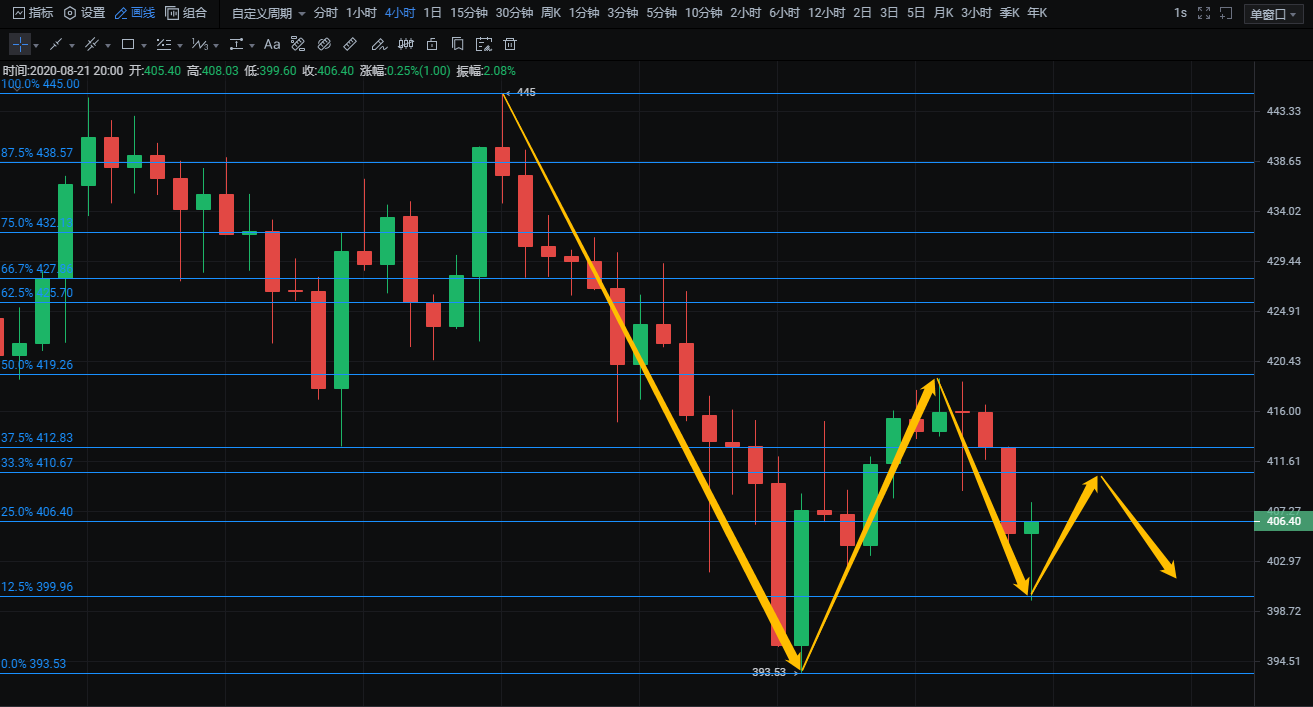Select the Aa text annotation tool
The width and height of the screenshot is (1313, 707).
pos(272,44)
